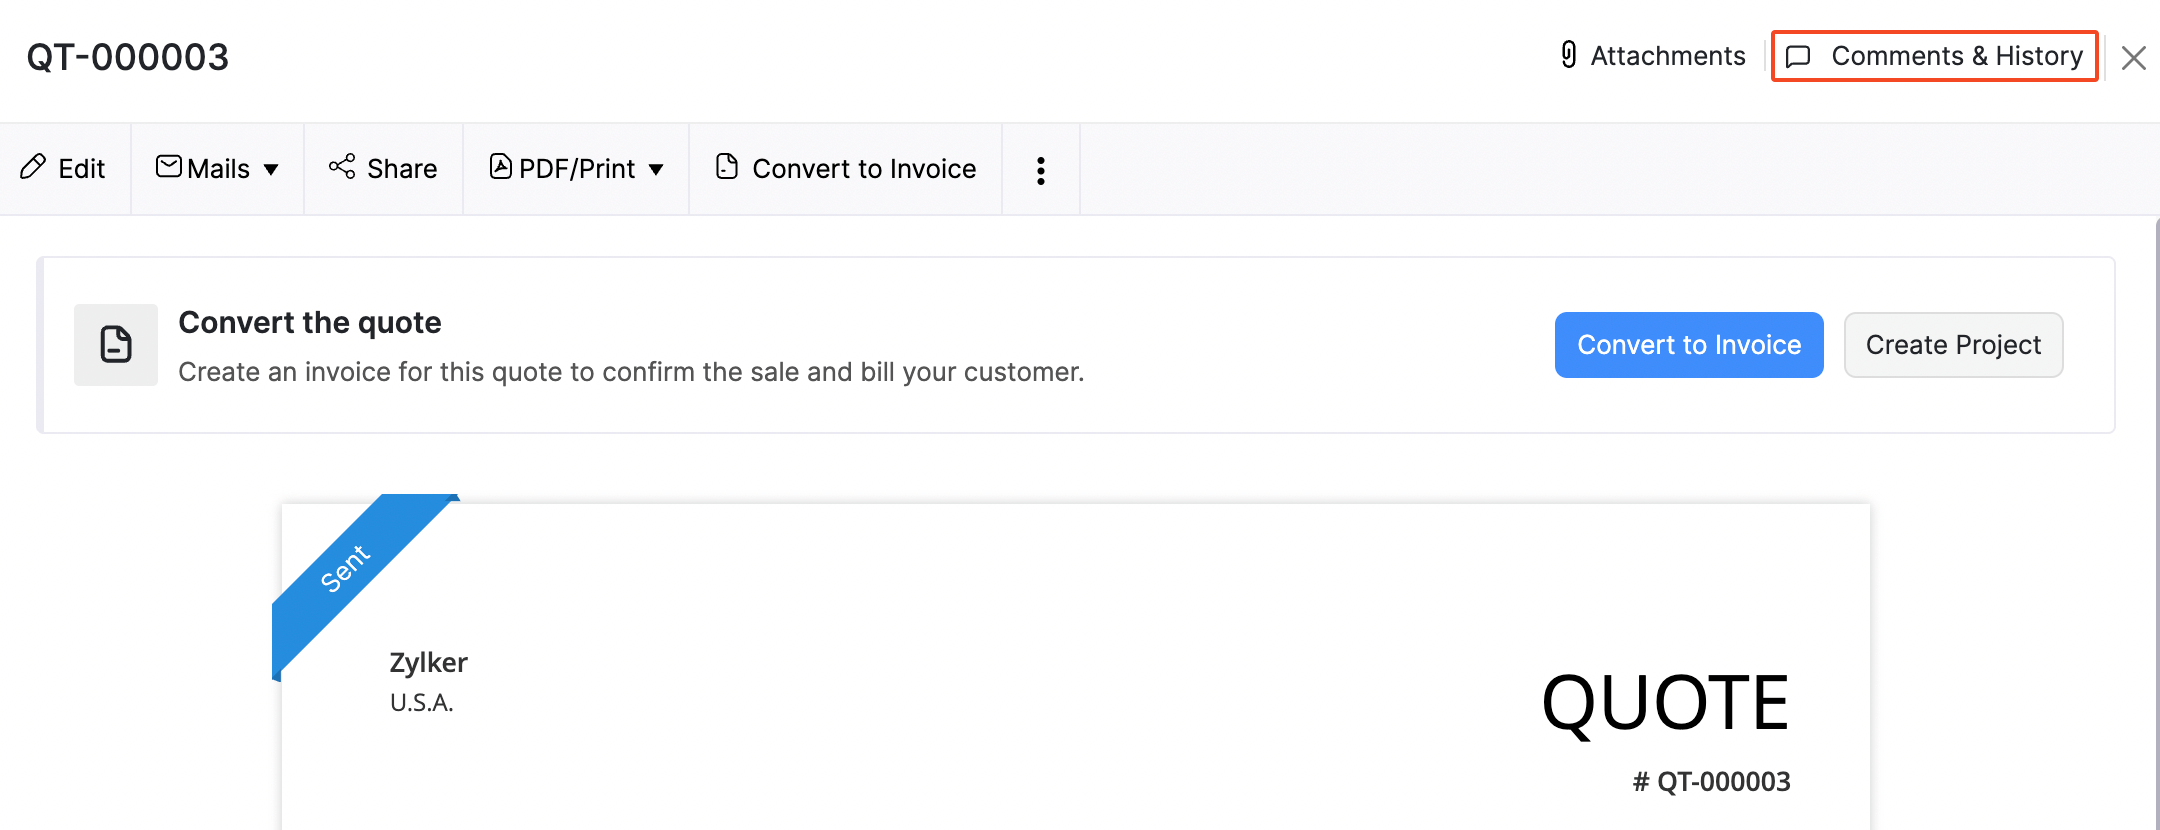The image size is (2160, 830).
Task: Expand the PDF/Print dropdown arrow
Action: (x=656, y=170)
